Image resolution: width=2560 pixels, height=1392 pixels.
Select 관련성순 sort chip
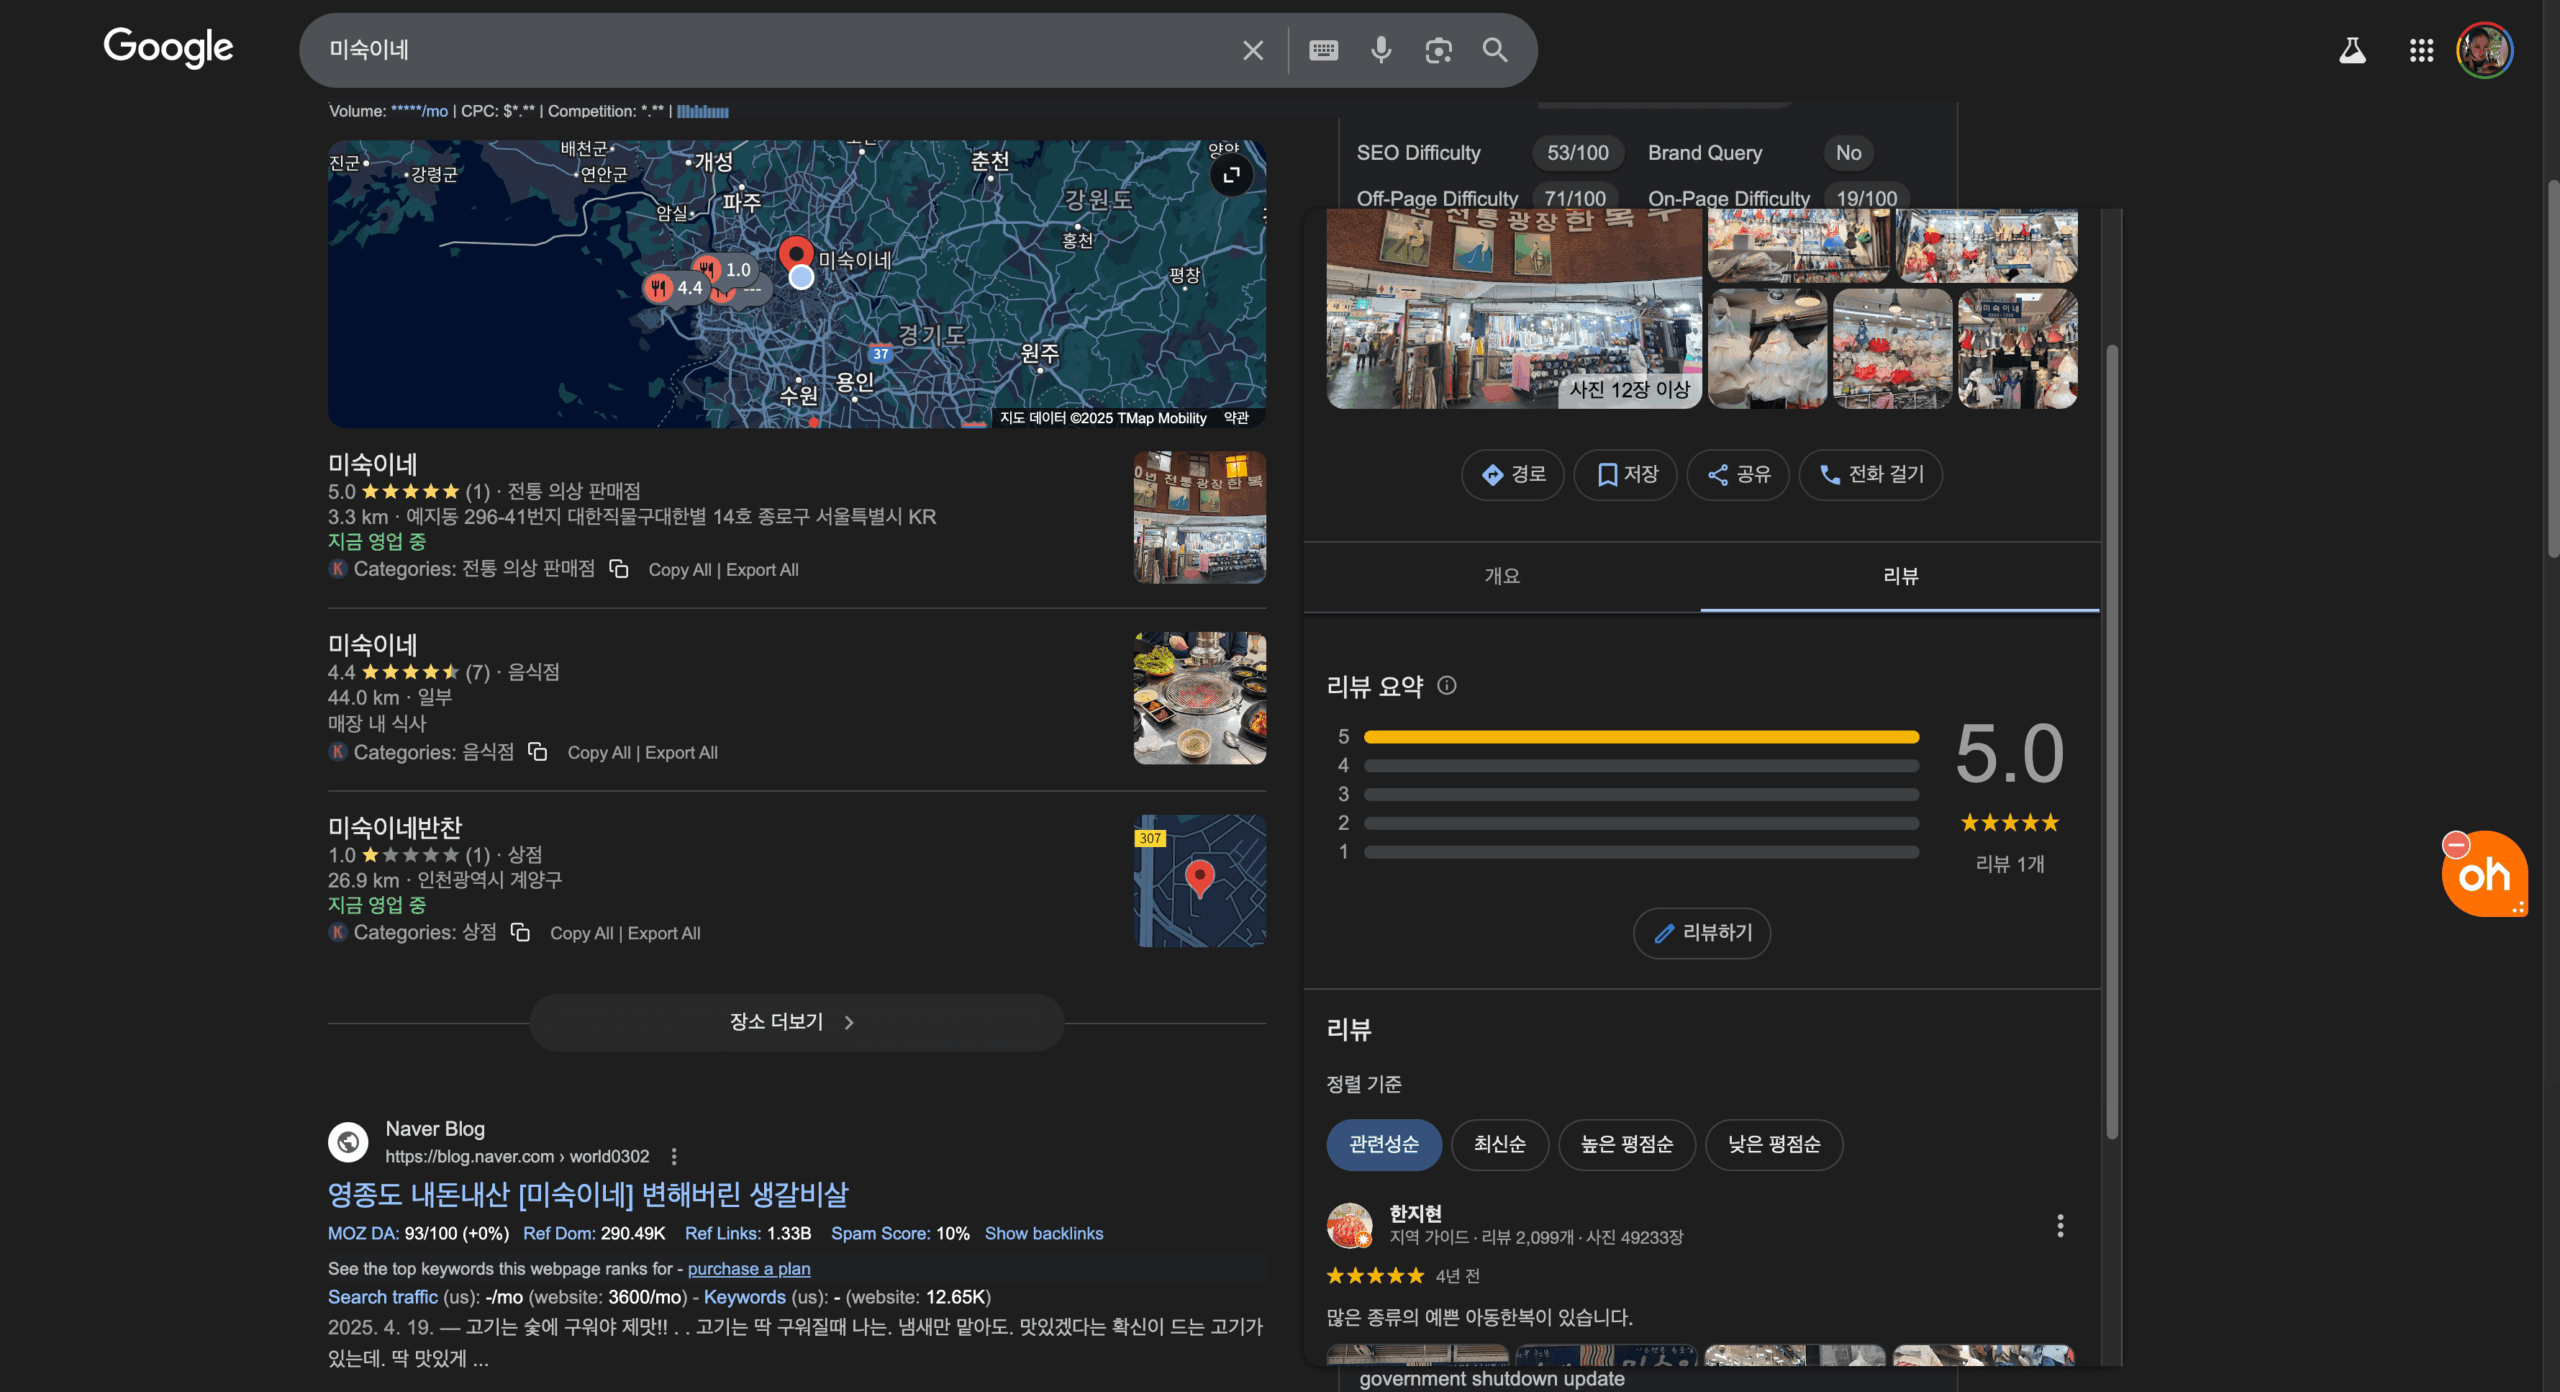coord(1383,1144)
